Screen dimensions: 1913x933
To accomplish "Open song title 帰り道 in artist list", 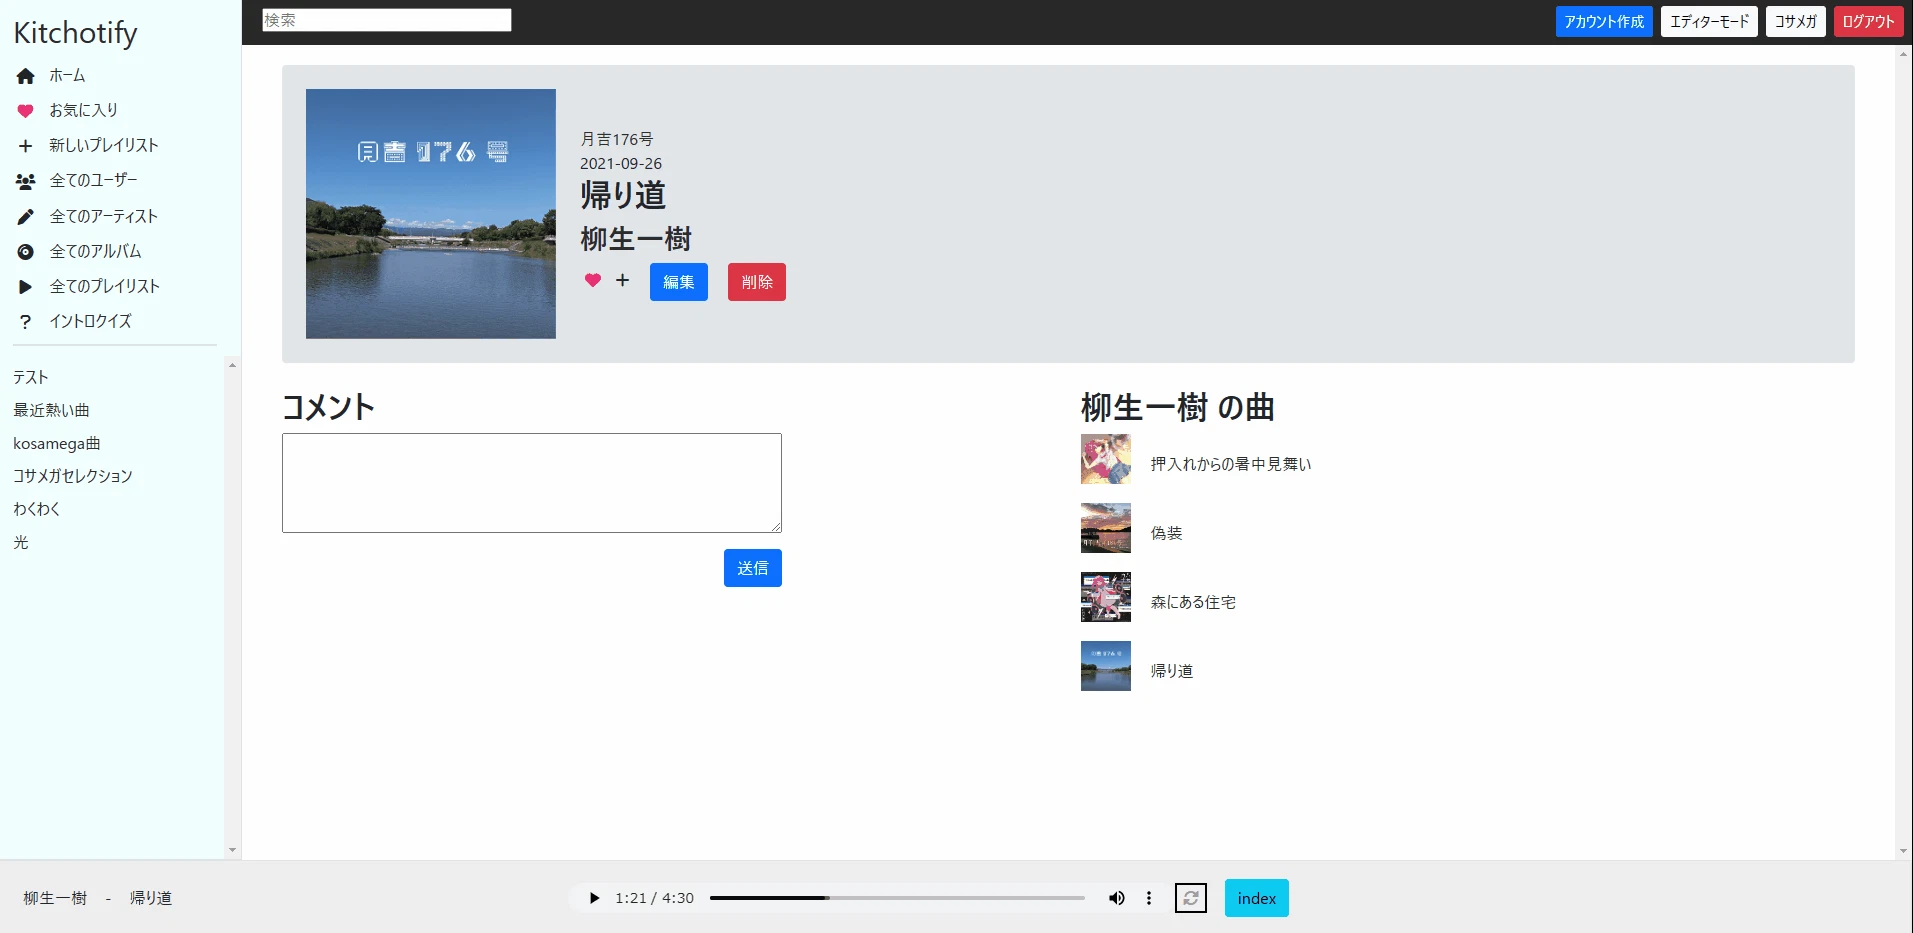I will pos(1172,671).
